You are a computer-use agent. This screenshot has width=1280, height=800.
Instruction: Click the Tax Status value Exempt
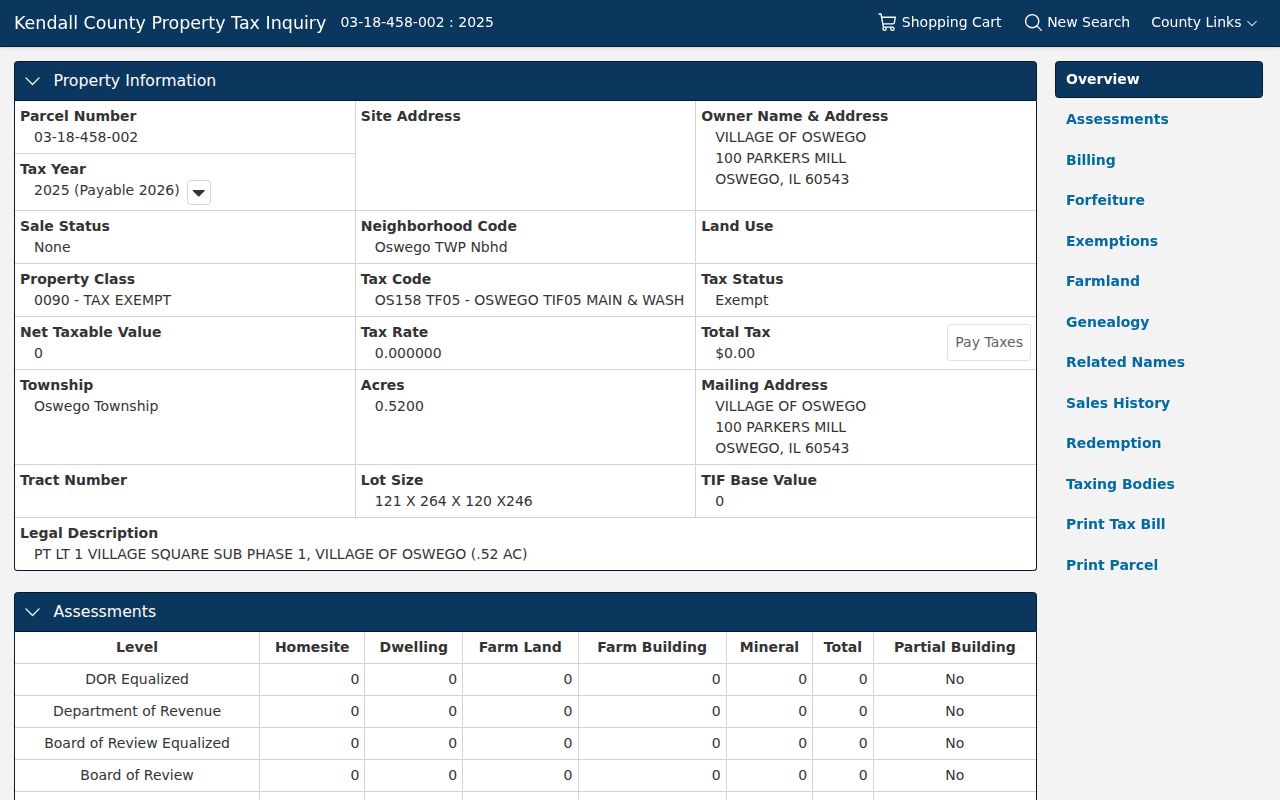(x=742, y=300)
